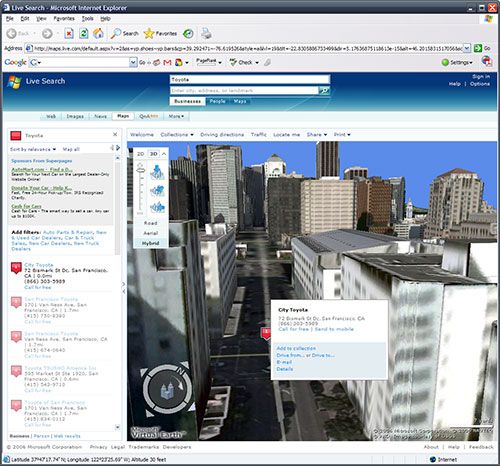Open Gmail icon in Google toolbar
This screenshot has height=466, width=500.
click(x=167, y=62)
